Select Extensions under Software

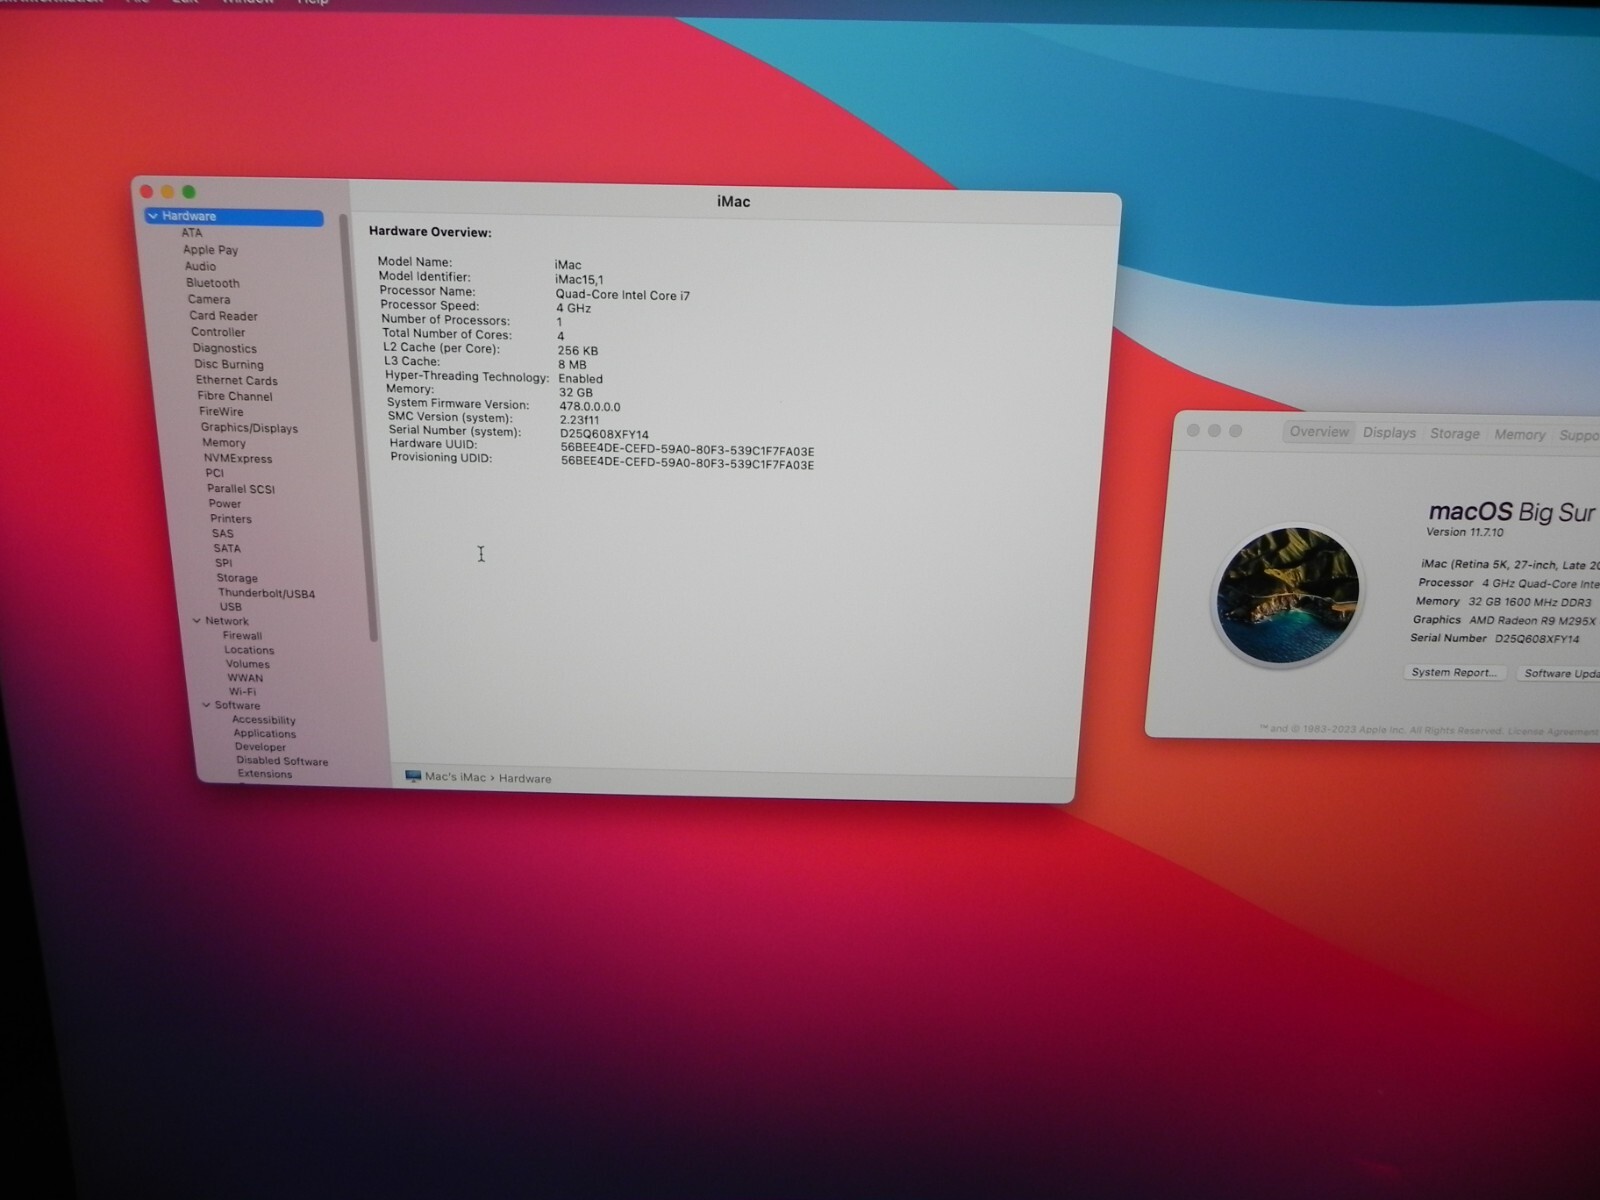[265, 774]
